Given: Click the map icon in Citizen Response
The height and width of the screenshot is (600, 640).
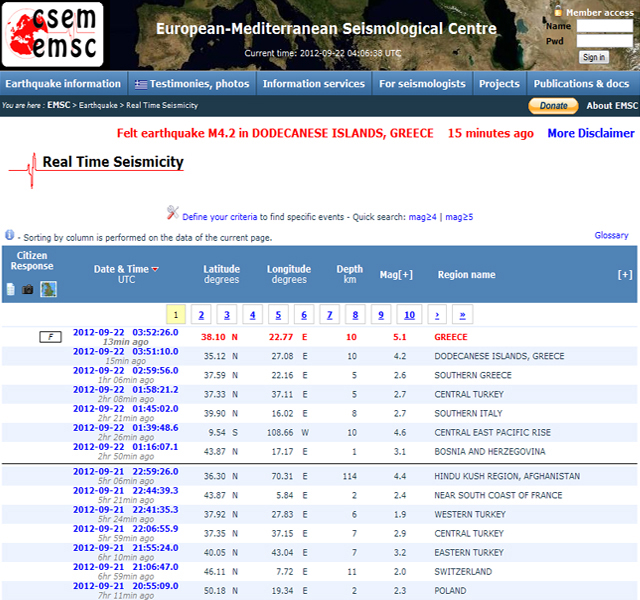Looking at the screenshot, I should (48, 289).
